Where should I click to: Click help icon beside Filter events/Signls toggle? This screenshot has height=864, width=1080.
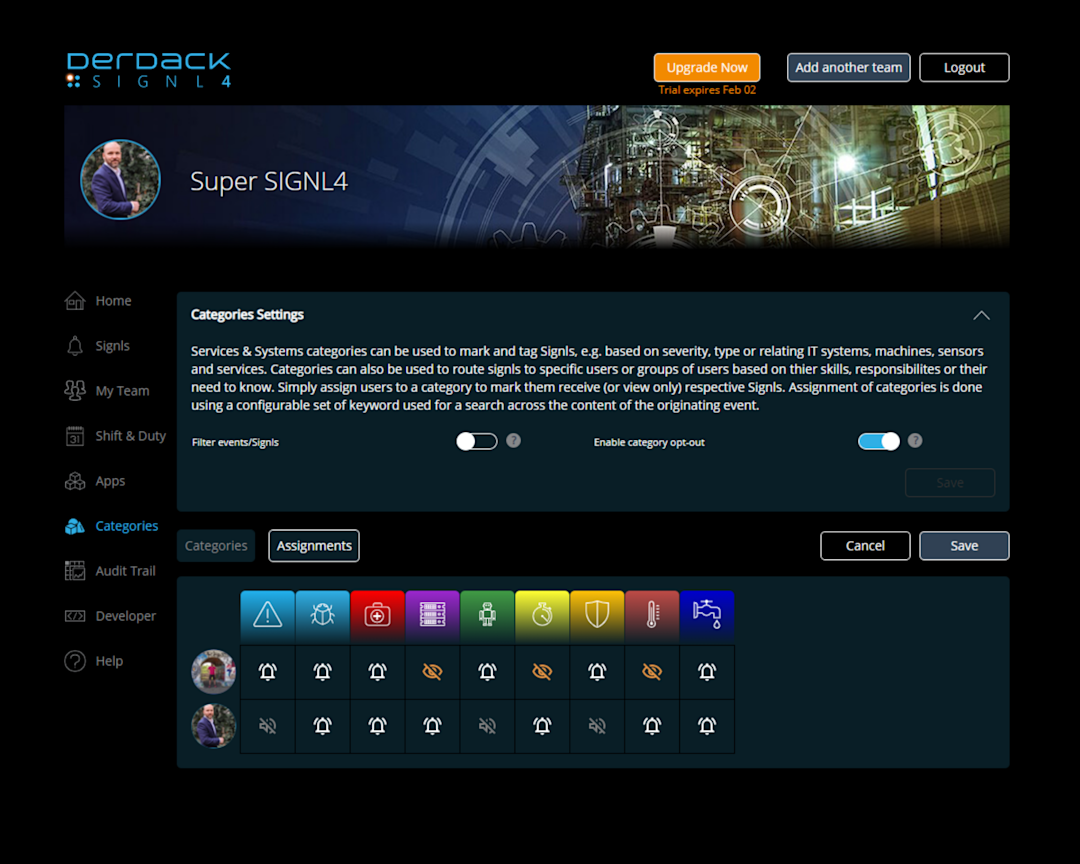click(514, 440)
